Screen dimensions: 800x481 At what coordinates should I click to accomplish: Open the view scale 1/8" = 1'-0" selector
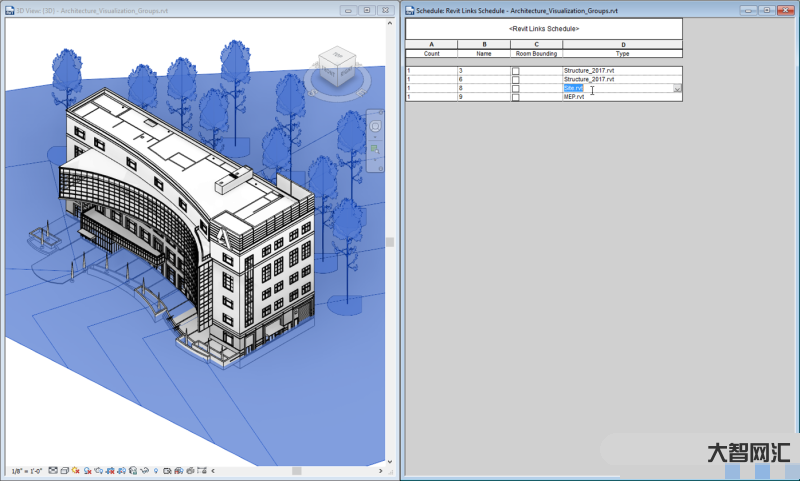click(25, 470)
